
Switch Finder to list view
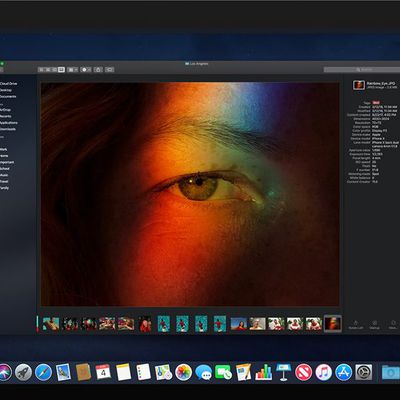(x=48, y=70)
